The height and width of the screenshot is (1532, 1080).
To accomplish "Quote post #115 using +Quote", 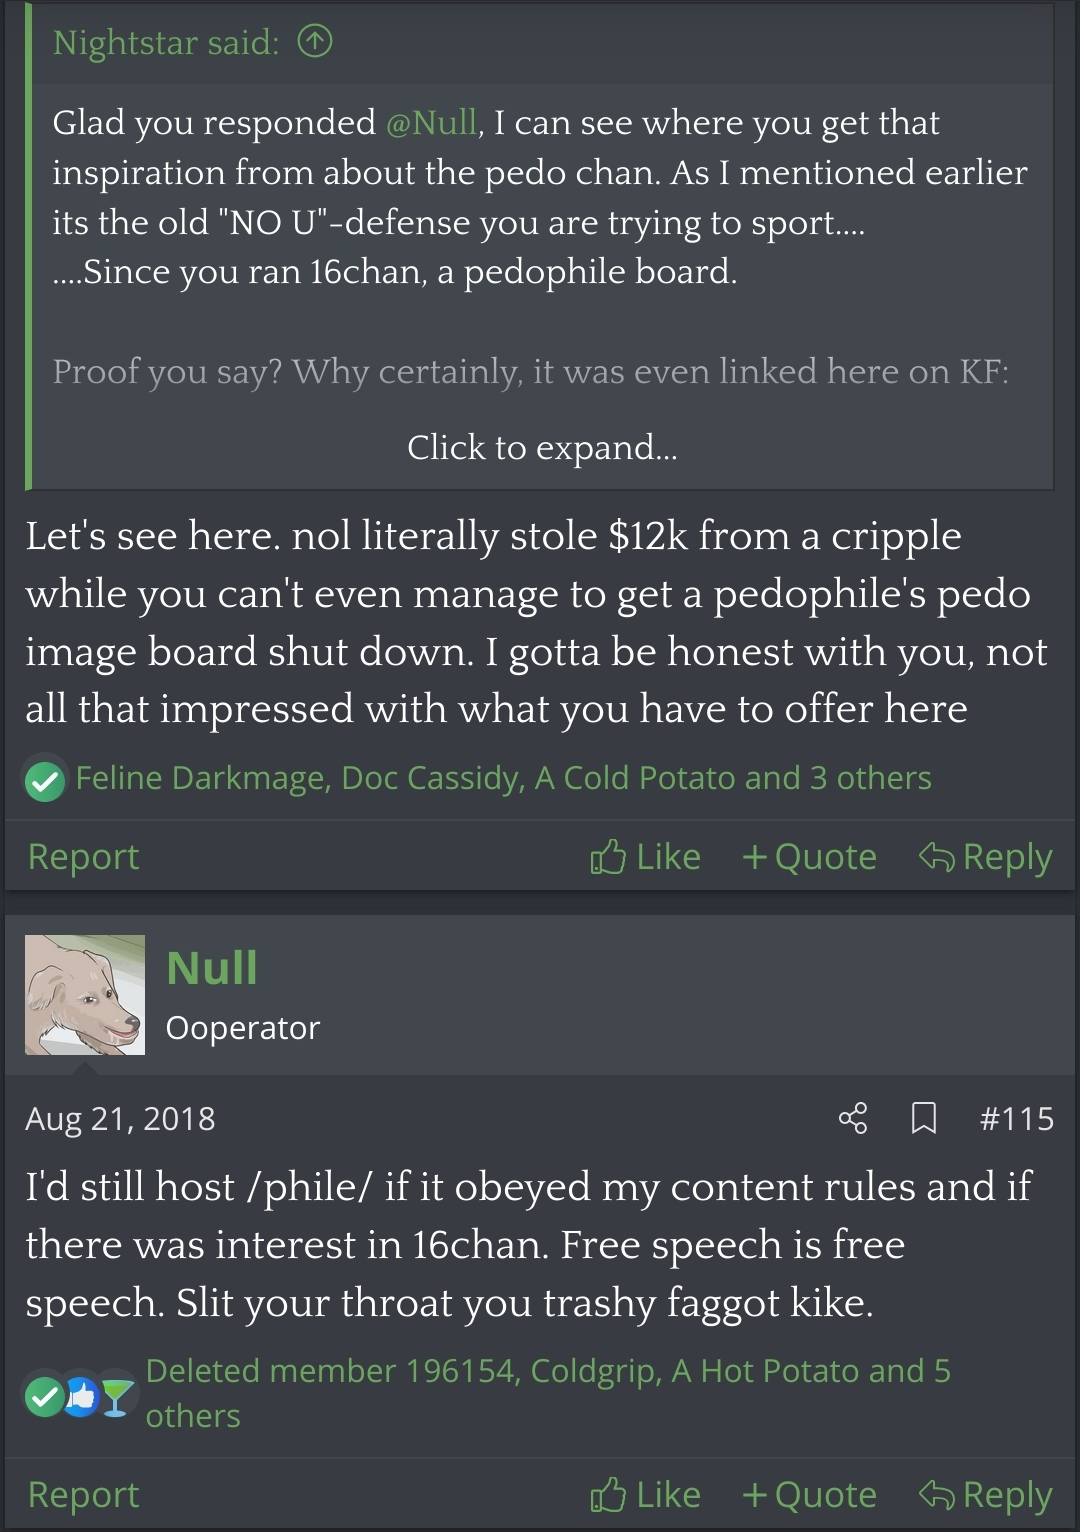I will [809, 1495].
